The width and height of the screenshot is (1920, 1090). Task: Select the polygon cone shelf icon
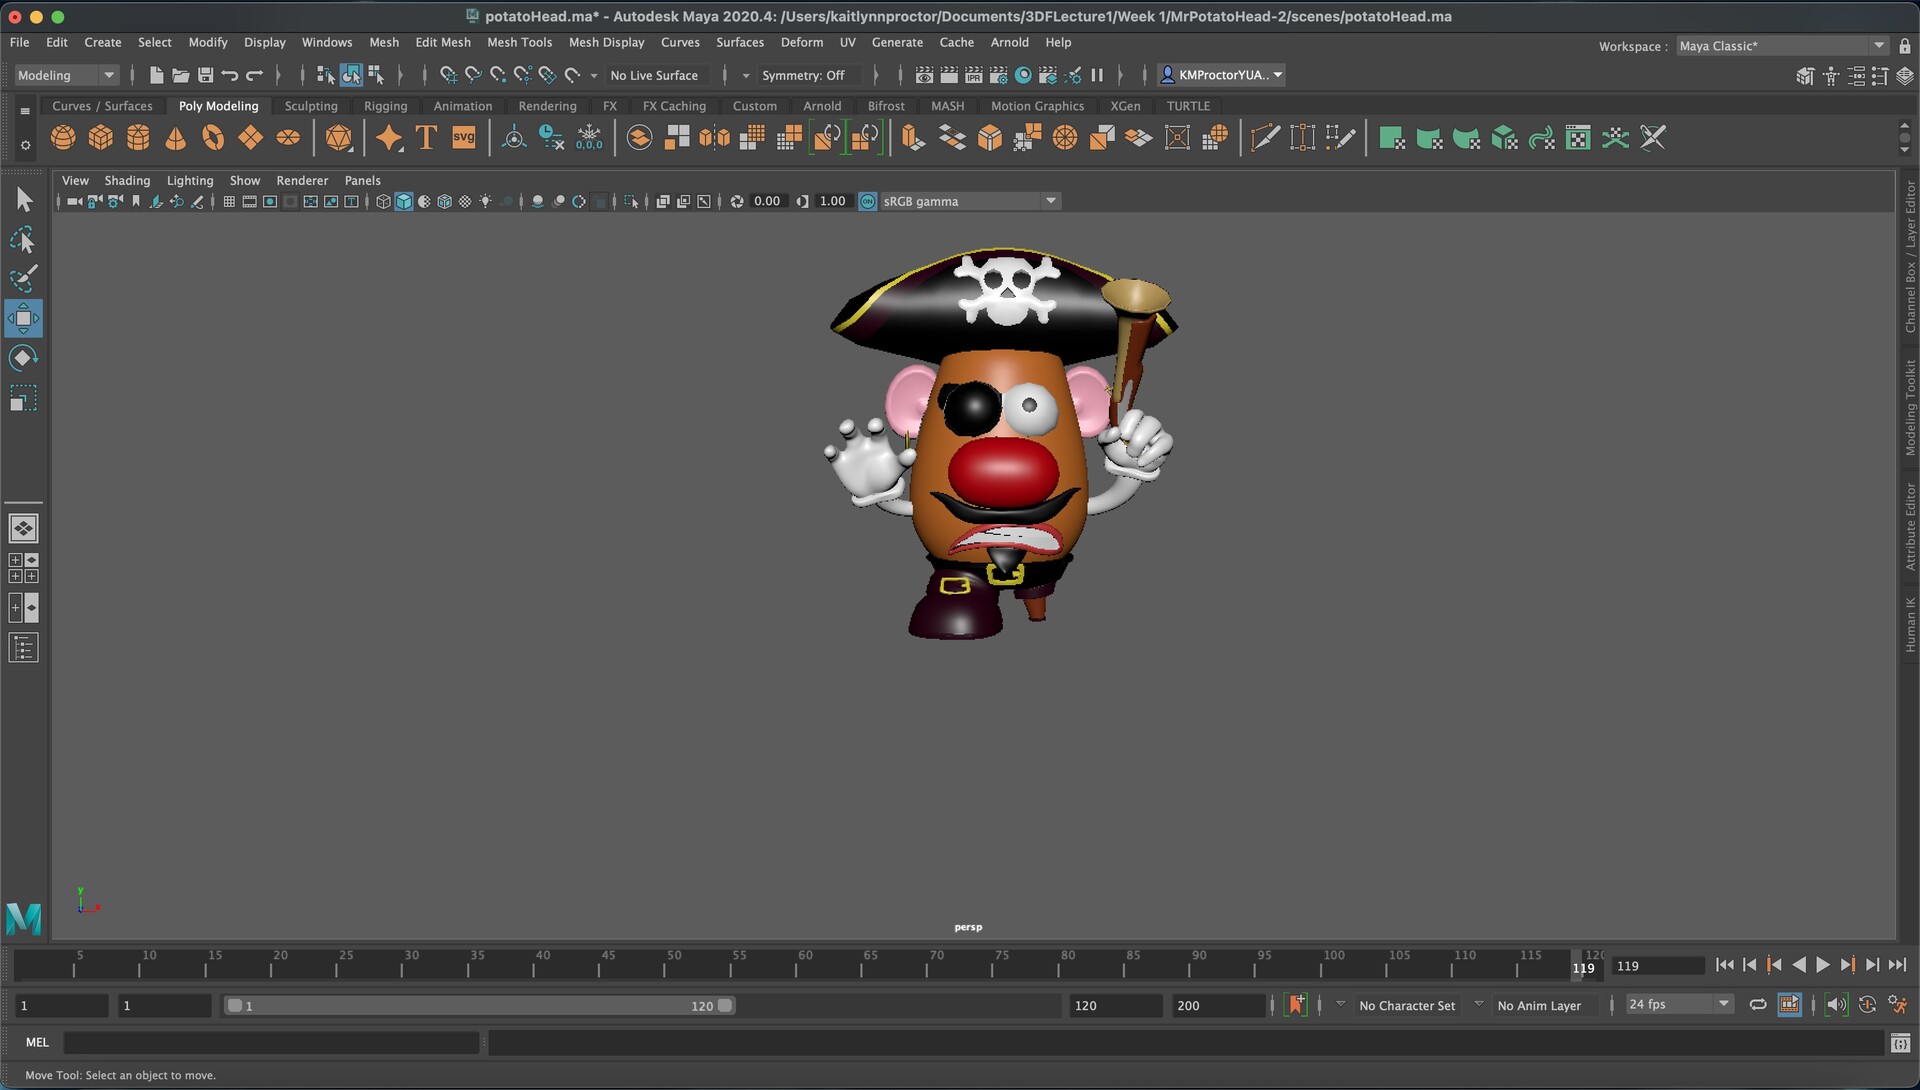(x=175, y=137)
